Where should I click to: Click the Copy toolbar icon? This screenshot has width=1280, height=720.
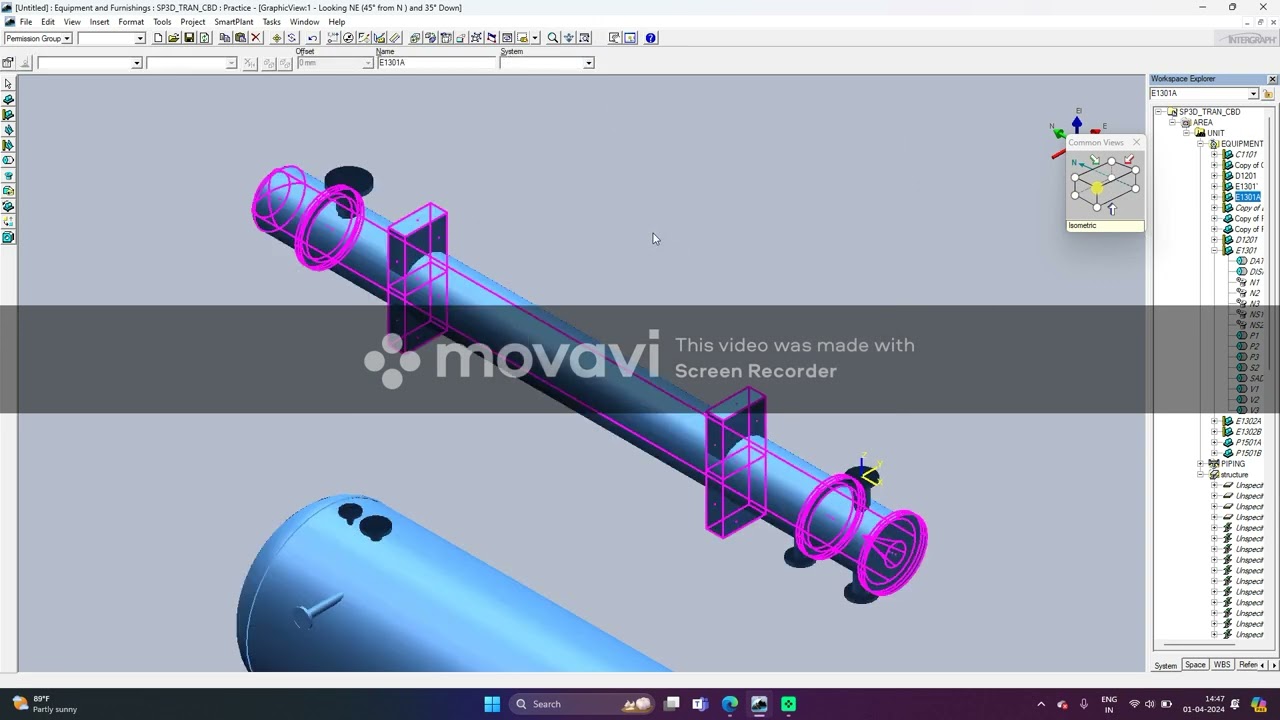point(225,38)
